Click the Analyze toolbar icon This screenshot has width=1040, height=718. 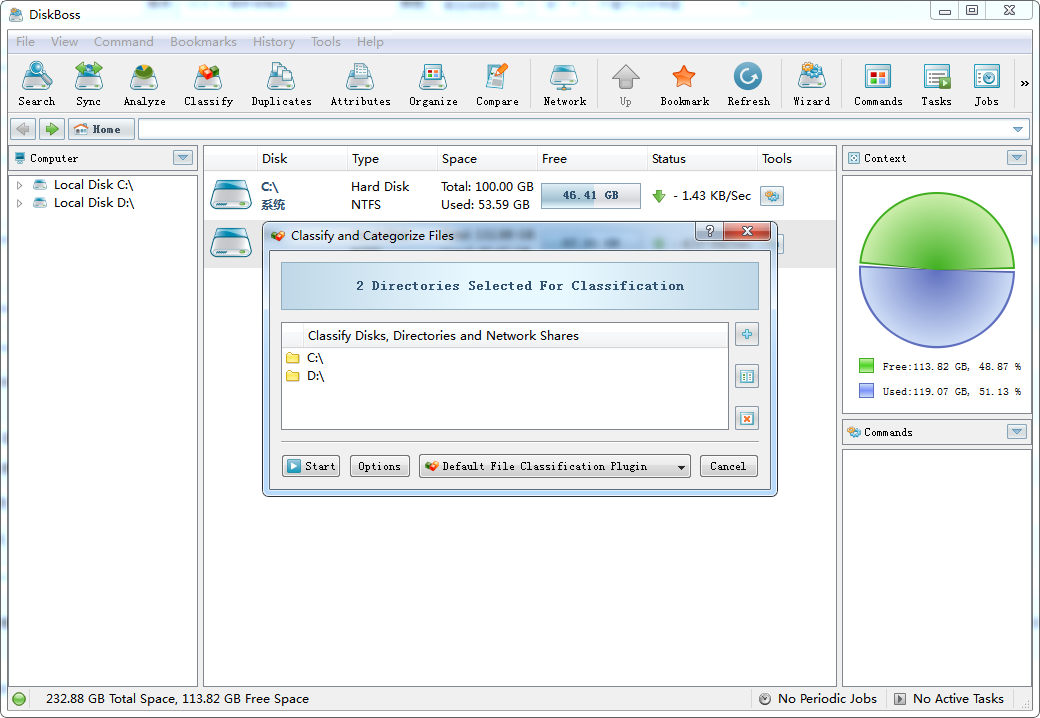tap(144, 84)
